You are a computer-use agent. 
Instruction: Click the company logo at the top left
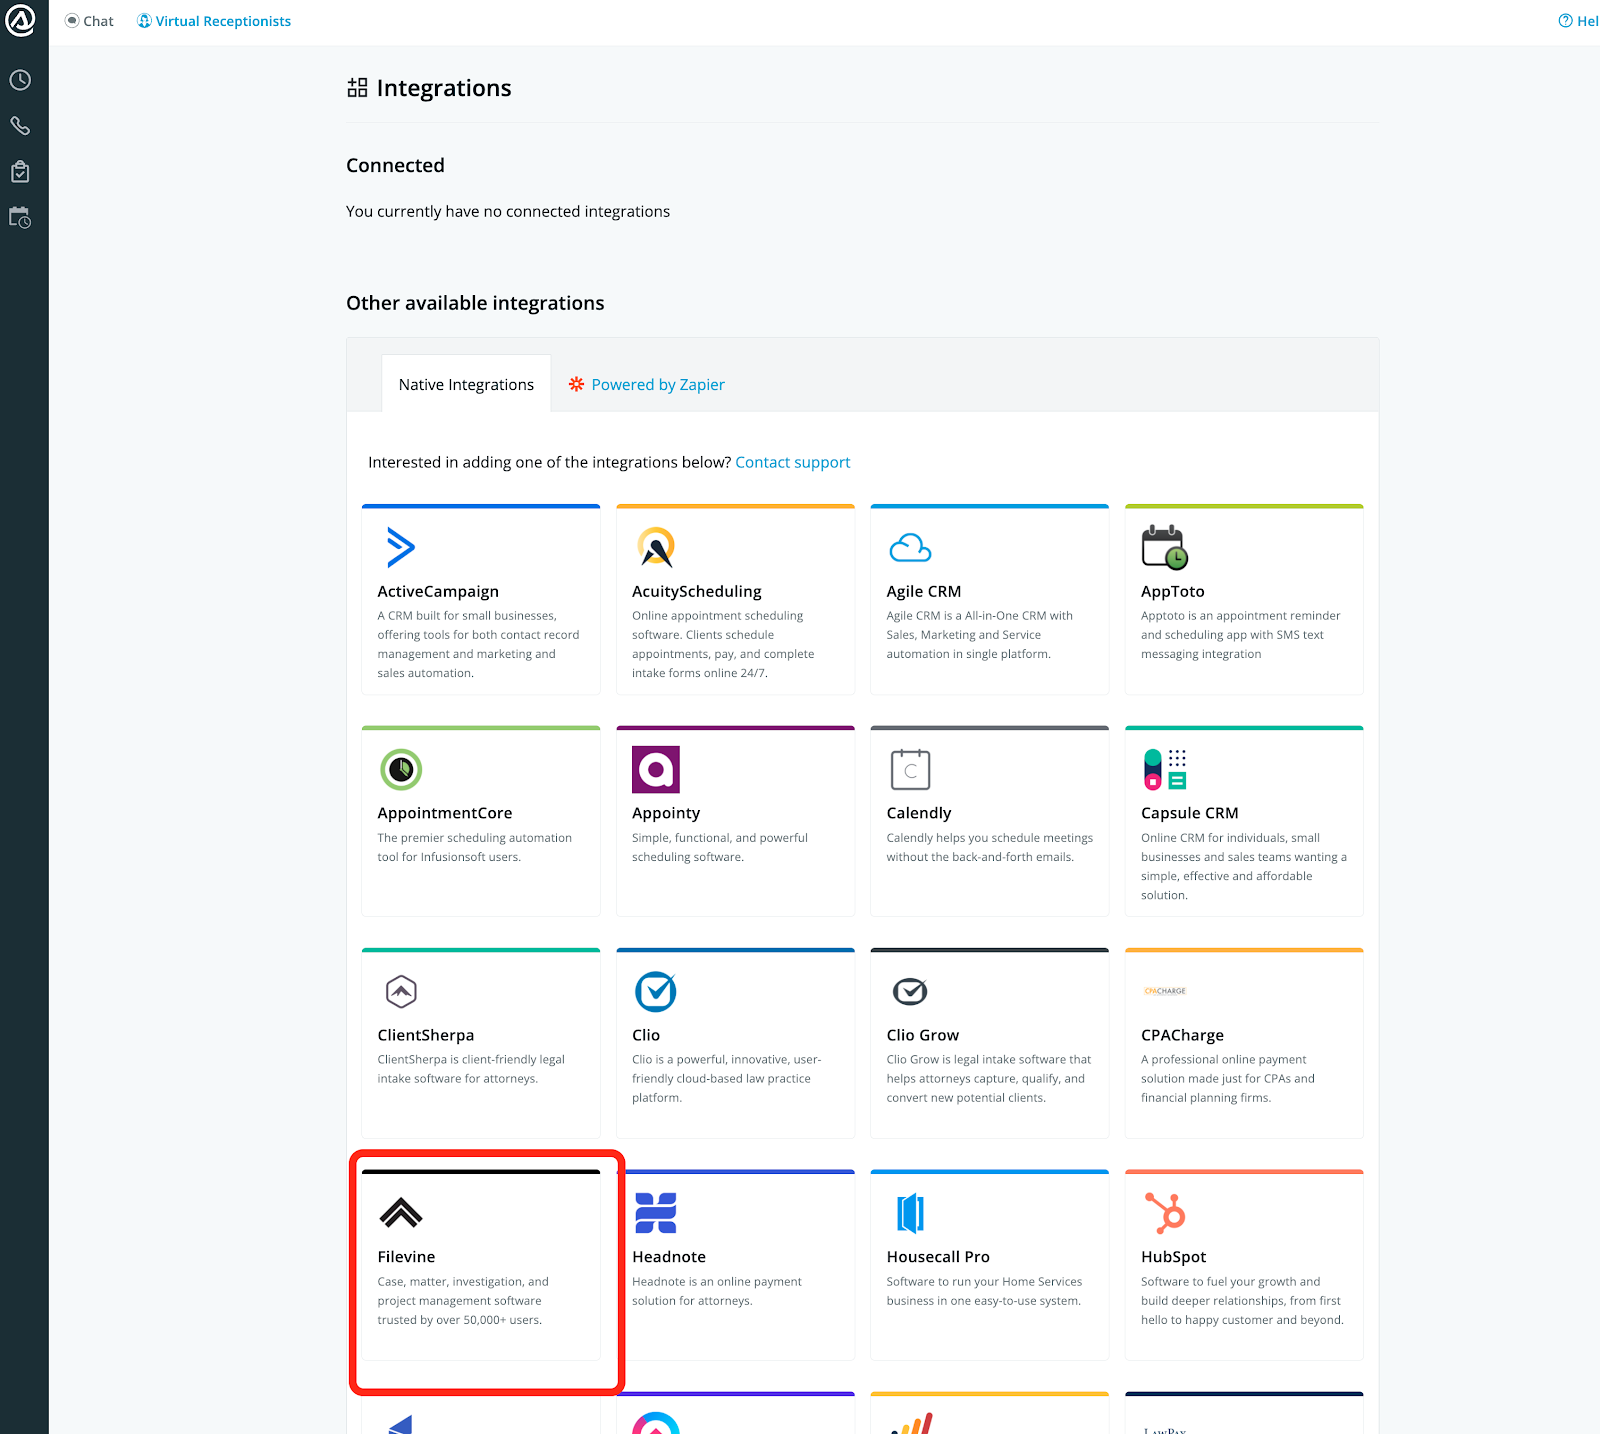[x=20, y=20]
